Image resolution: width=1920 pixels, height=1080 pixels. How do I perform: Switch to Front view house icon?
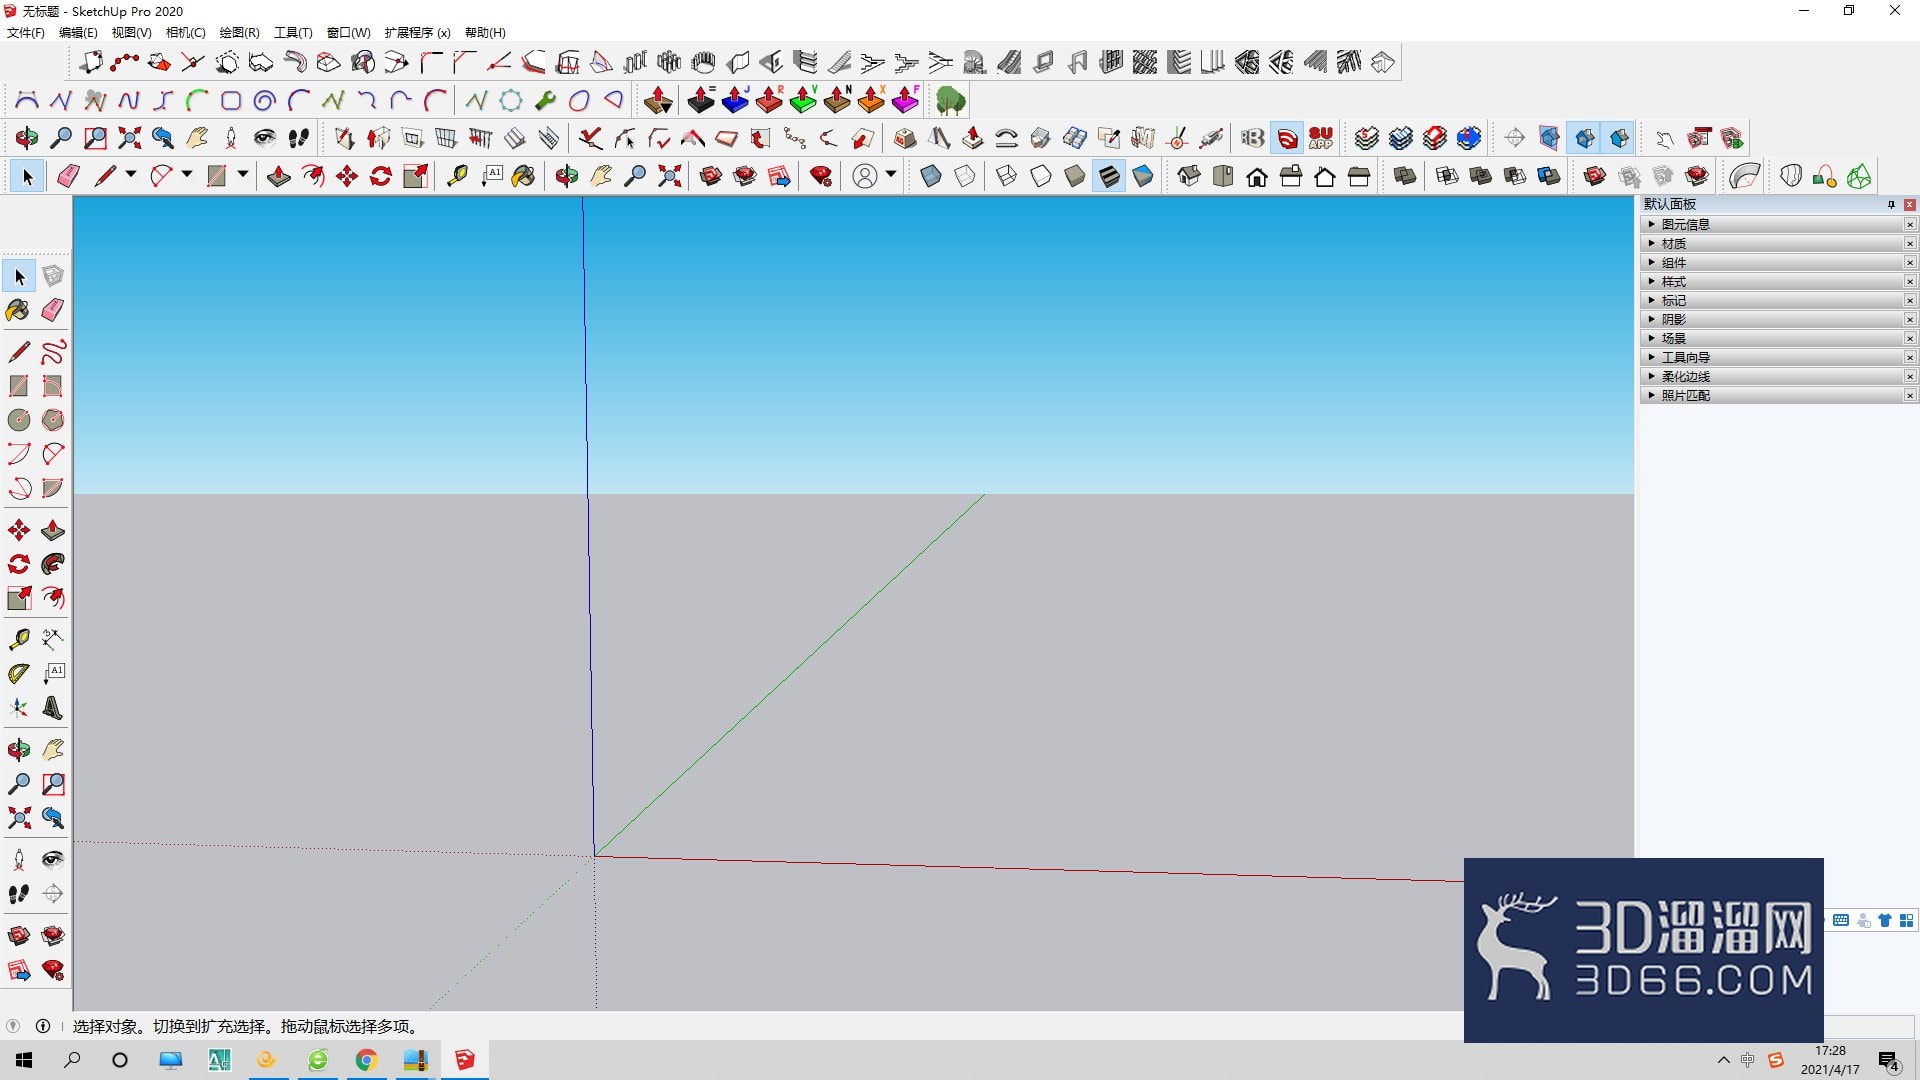click(x=1257, y=177)
